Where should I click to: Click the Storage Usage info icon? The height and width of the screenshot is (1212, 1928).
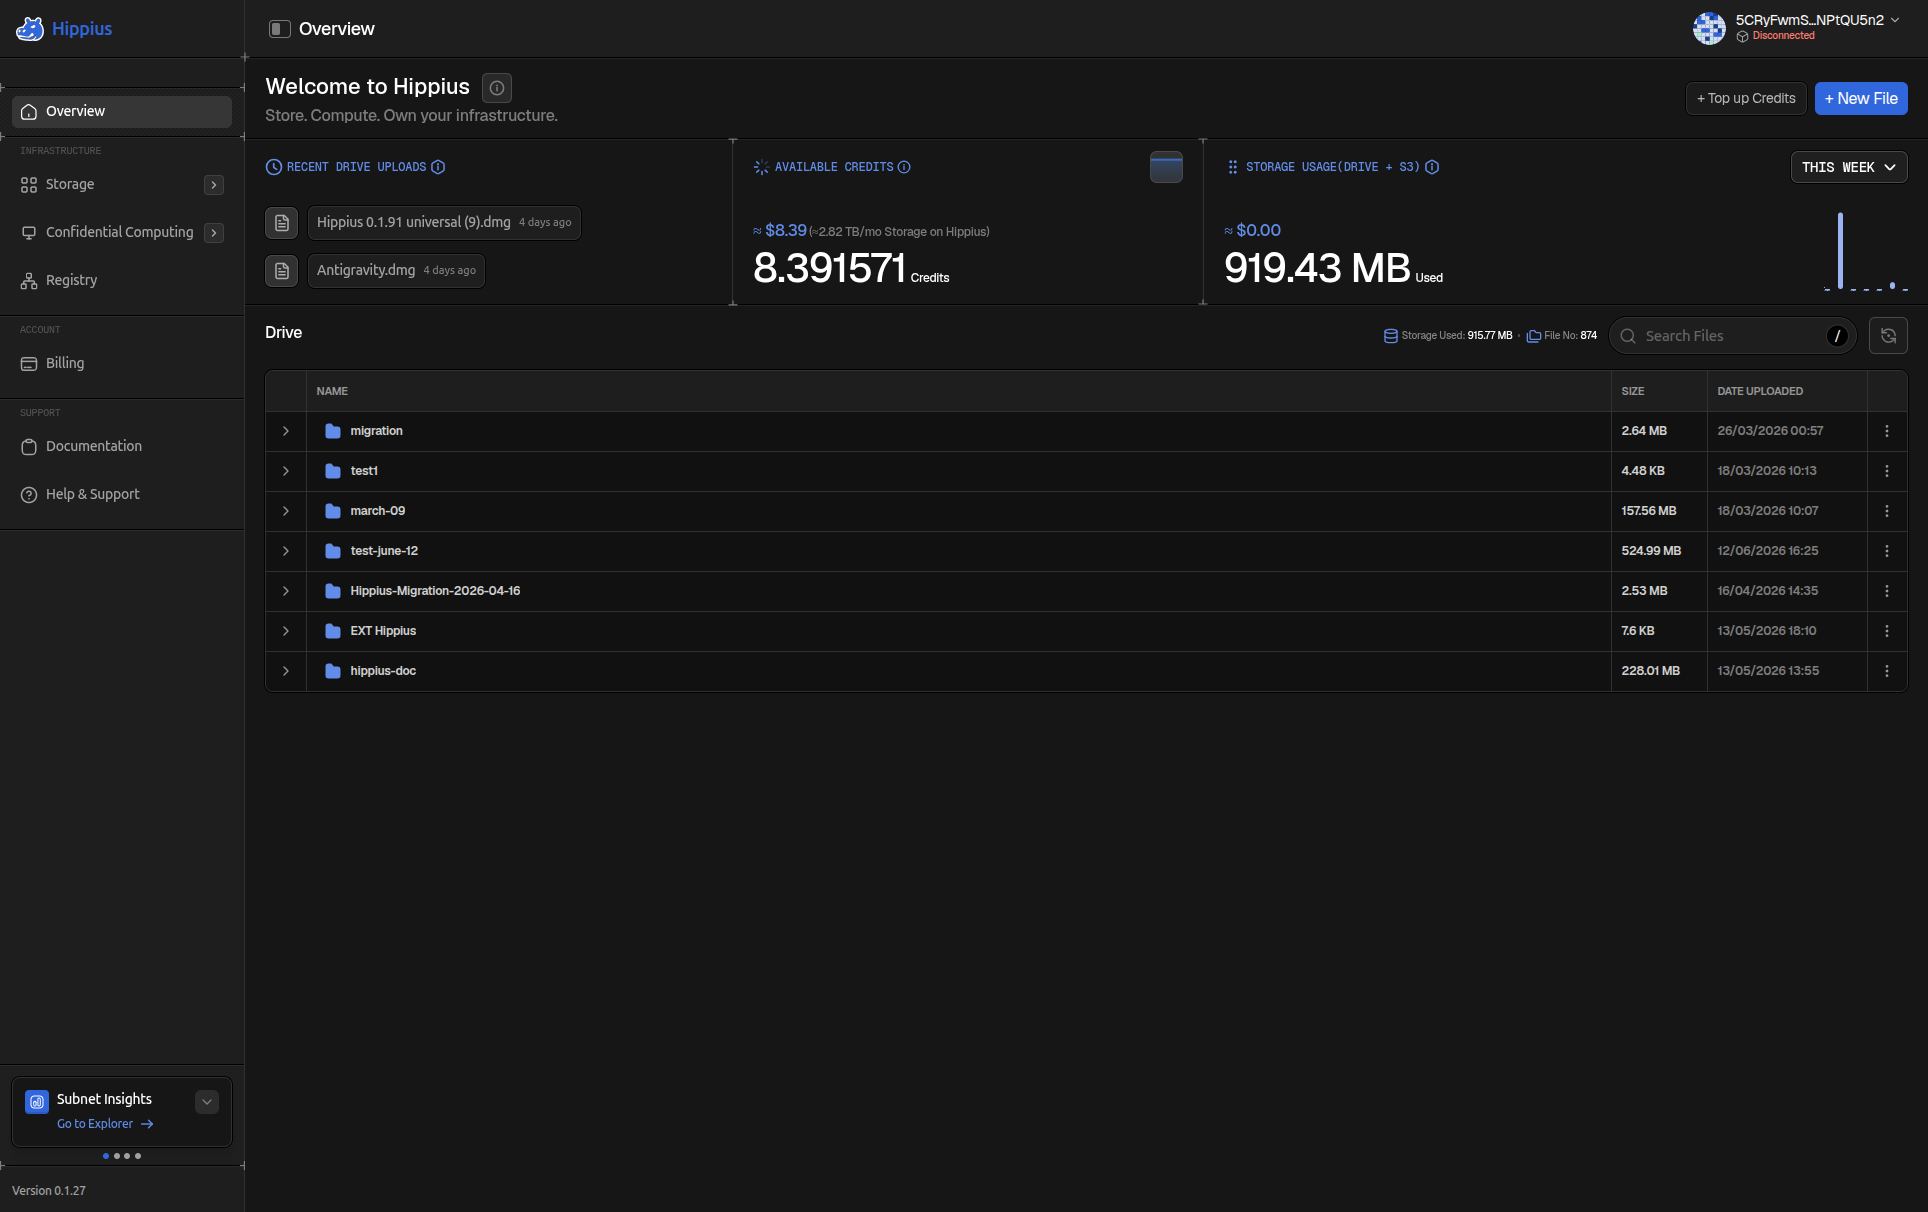1432,167
